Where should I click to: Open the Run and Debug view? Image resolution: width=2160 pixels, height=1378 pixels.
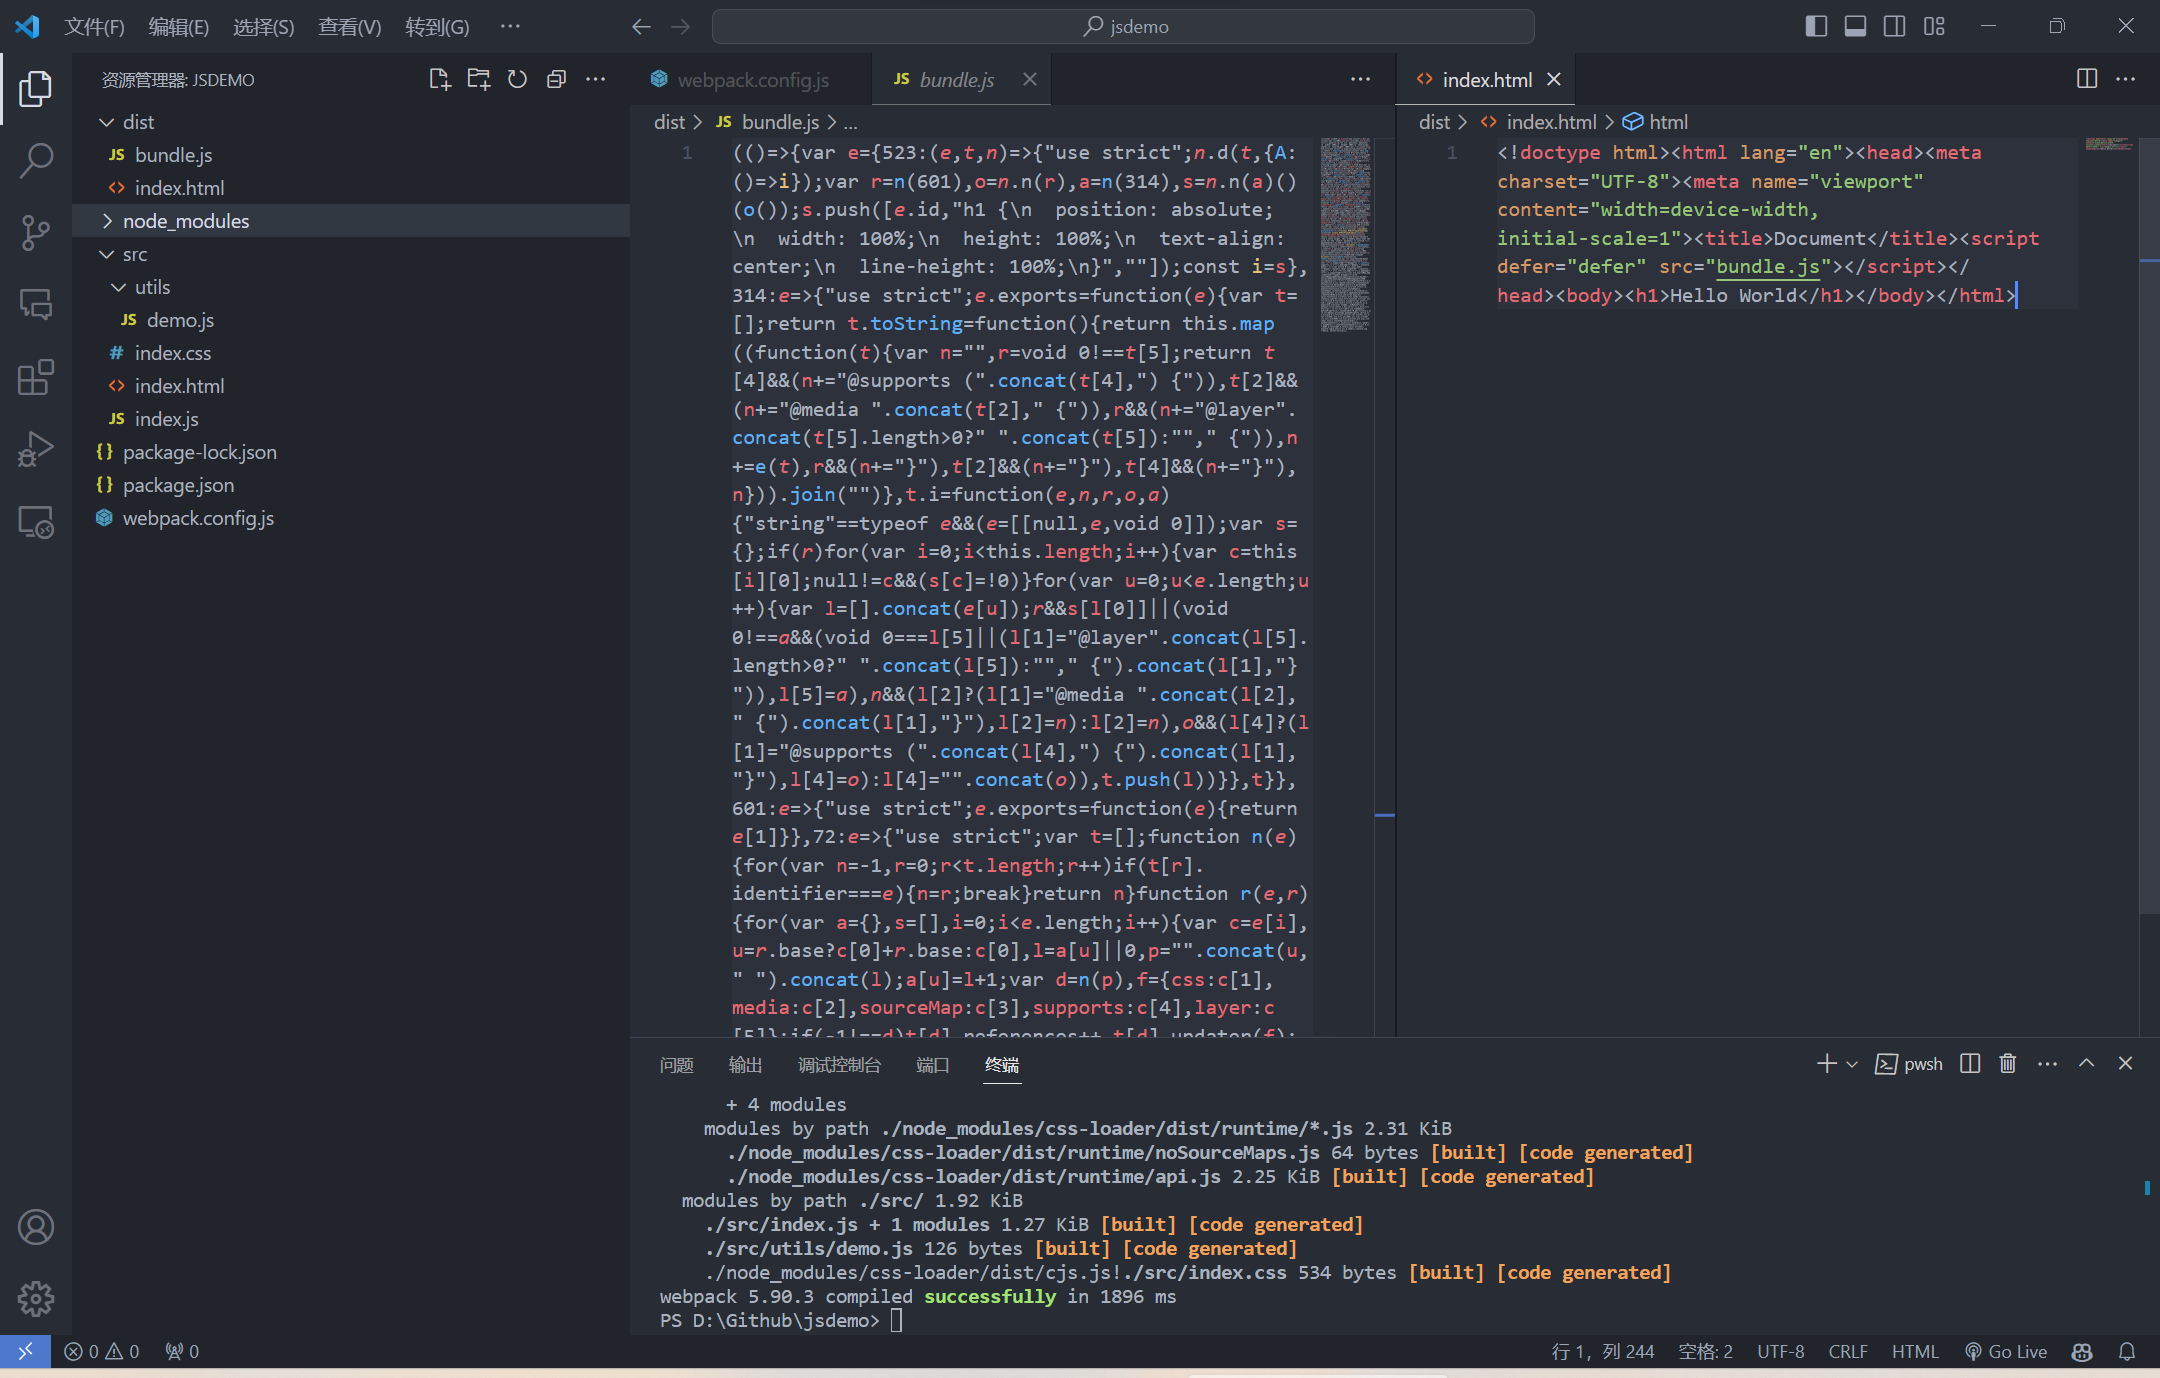coord(36,449)
